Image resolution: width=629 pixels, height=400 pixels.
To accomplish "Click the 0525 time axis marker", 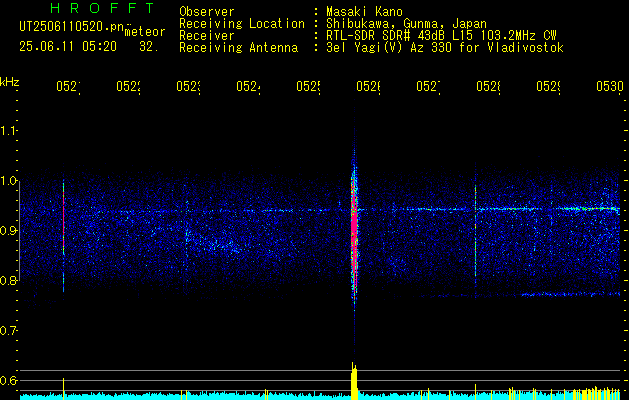I will click(x=308, y=86).
